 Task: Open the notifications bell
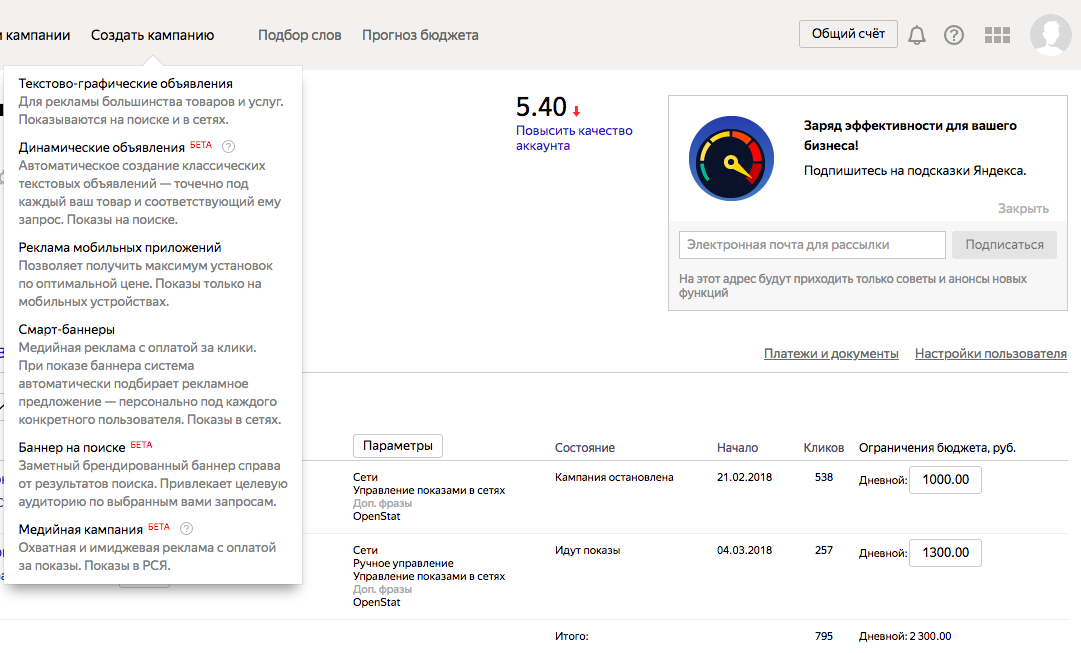pyautogui.click(x=916, y=34)
